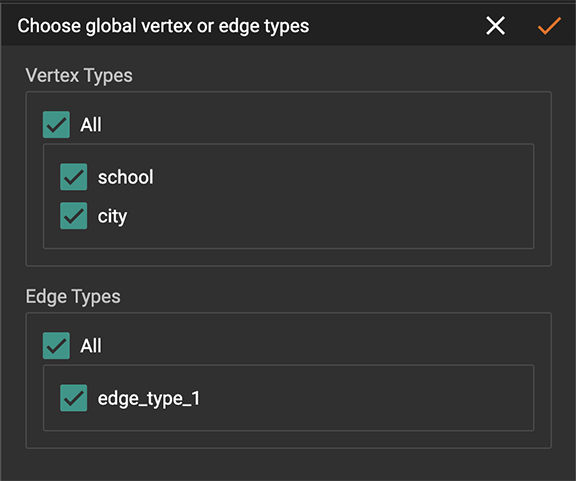The image size is (576, 481).
Task: Close the dialog using the X icon
Action: pos(496,26)
